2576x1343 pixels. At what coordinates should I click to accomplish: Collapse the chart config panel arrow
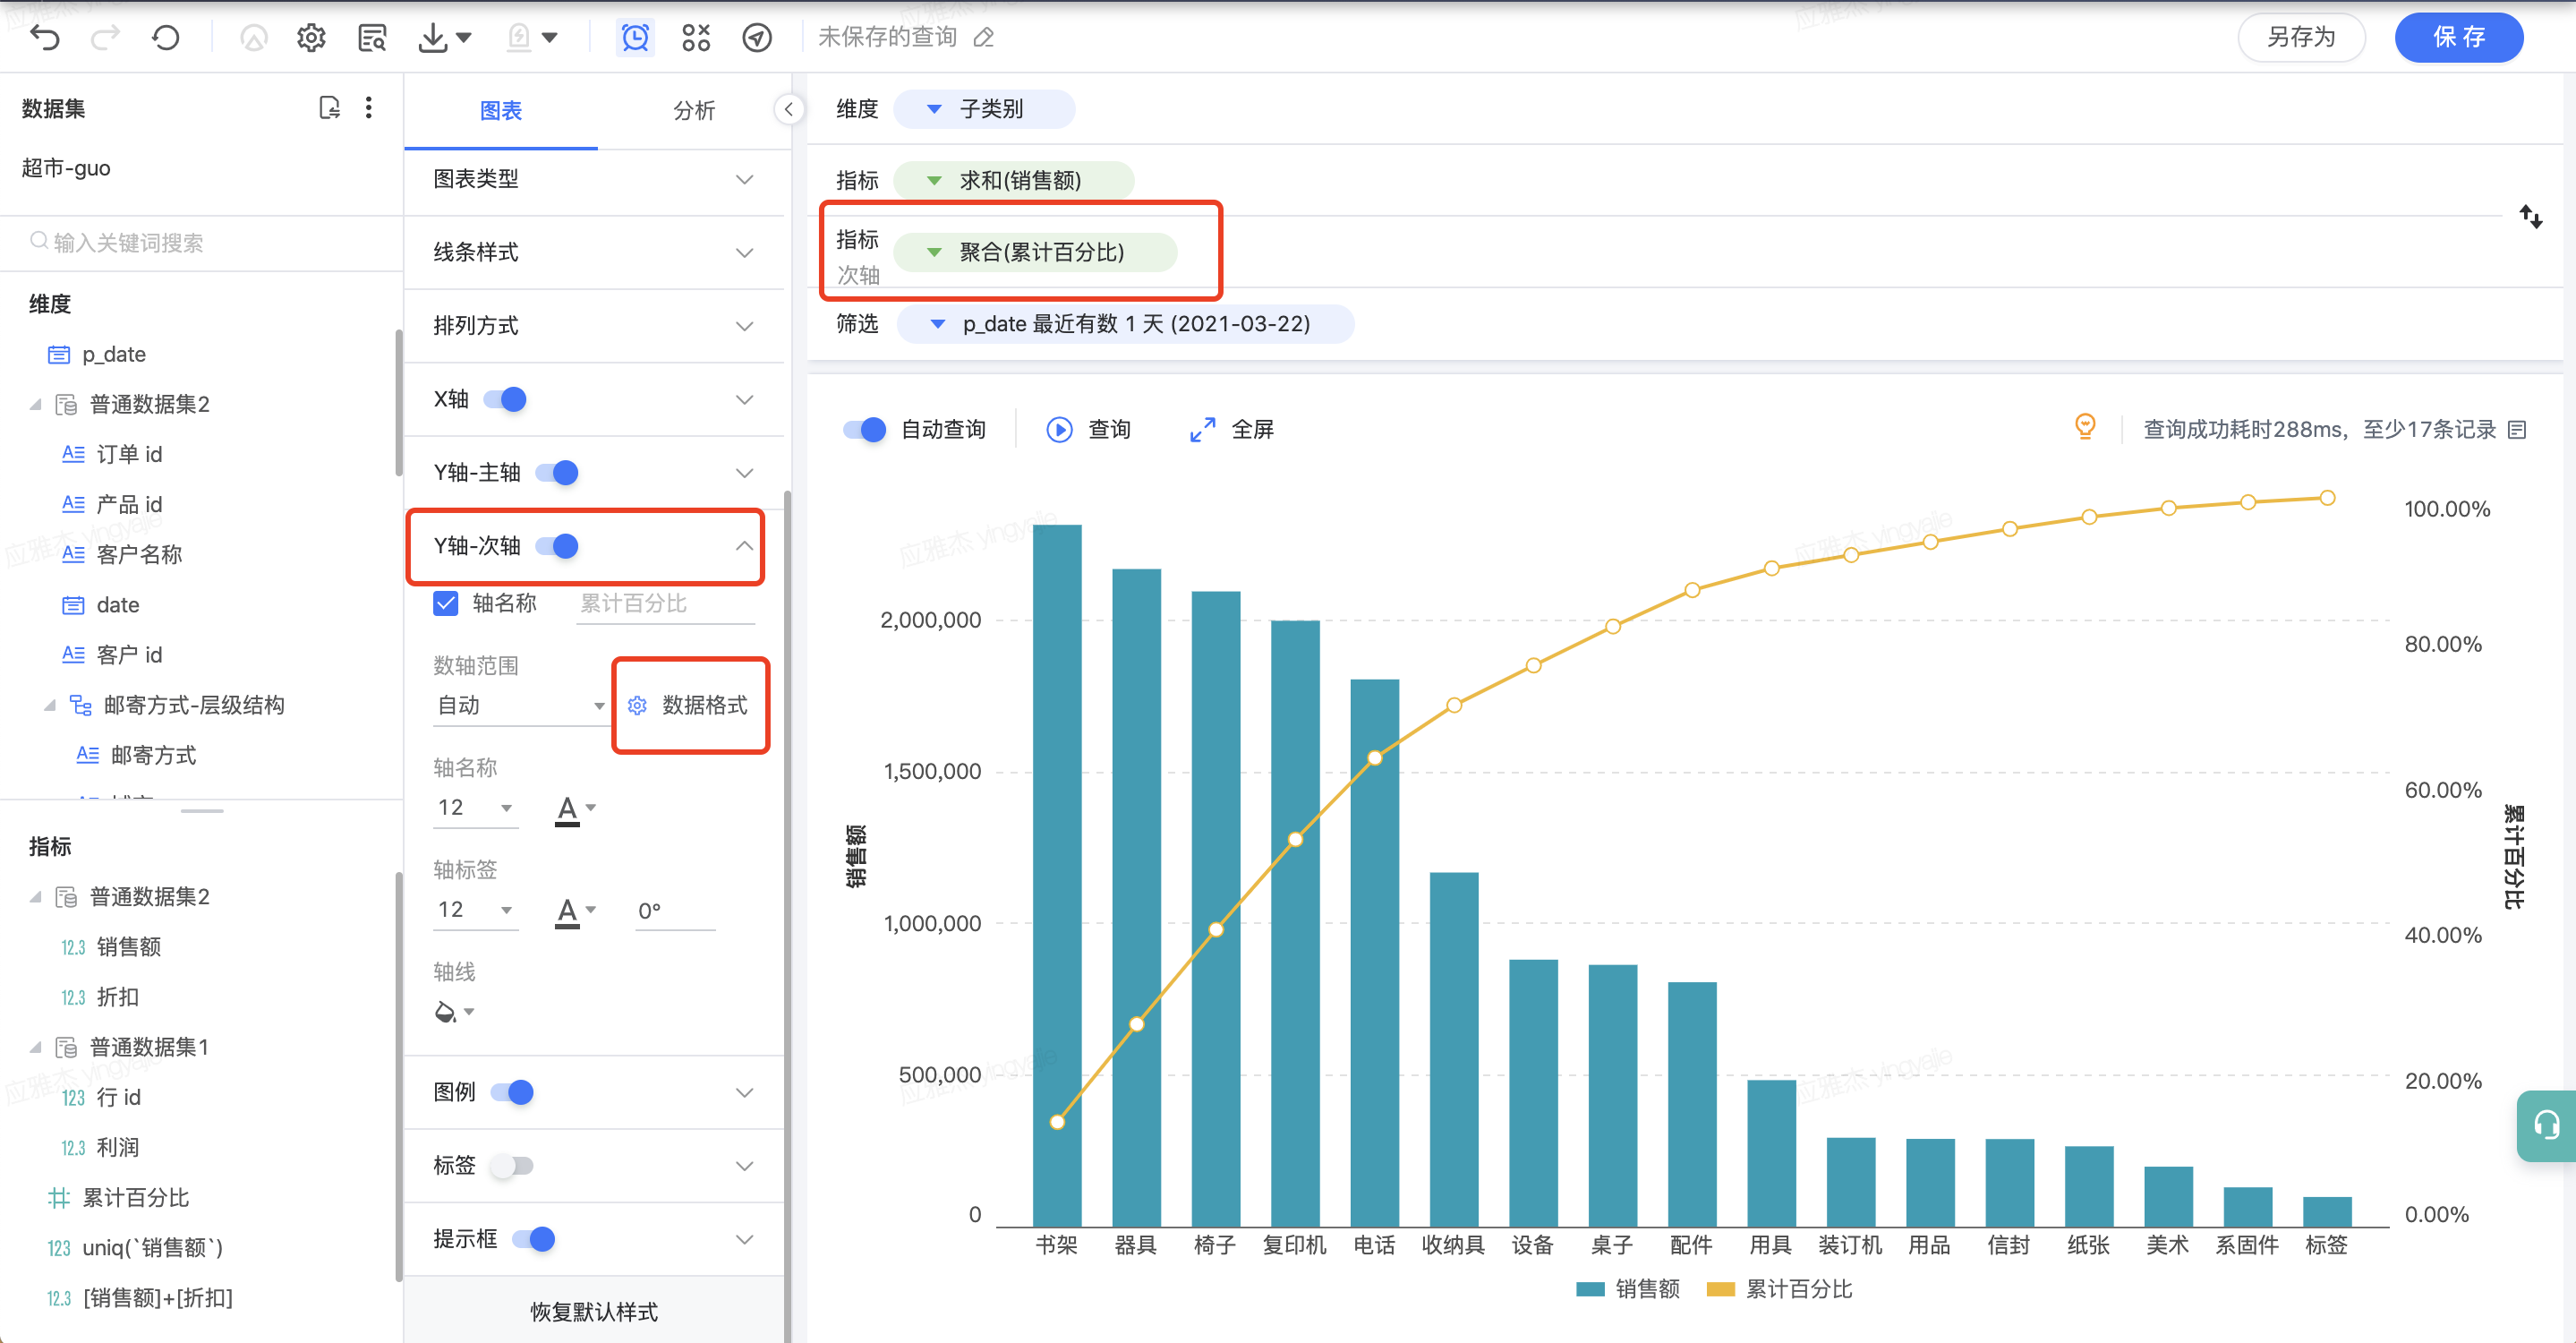(x=788, y=109)
